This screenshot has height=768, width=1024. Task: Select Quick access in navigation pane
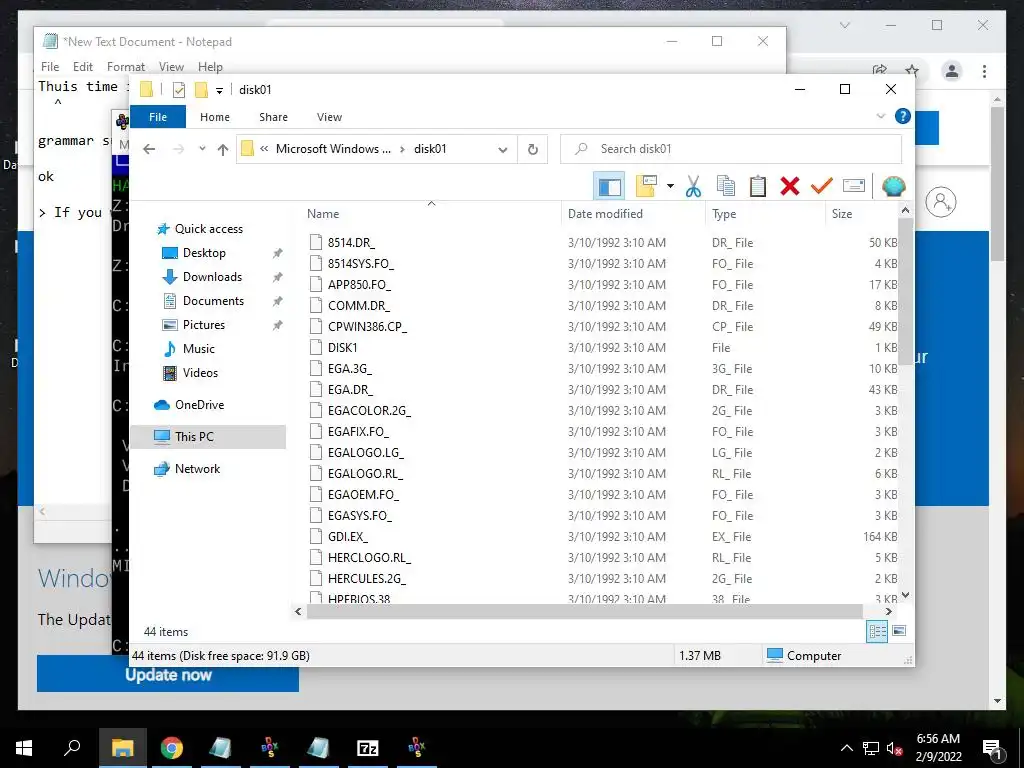click(208, 229)
